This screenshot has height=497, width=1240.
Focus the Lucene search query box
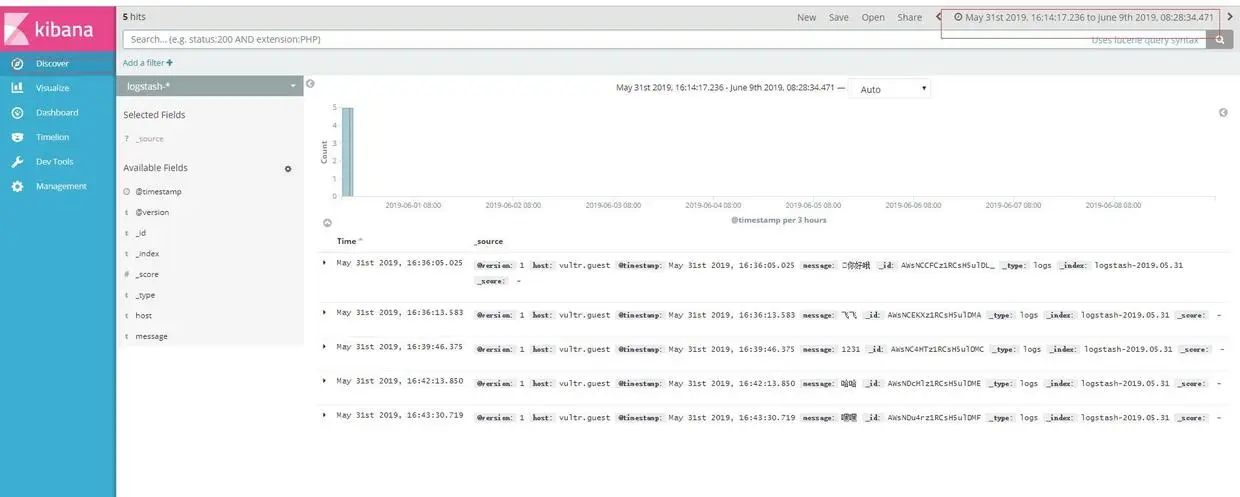pyautogui.click(x=664, y=39)
